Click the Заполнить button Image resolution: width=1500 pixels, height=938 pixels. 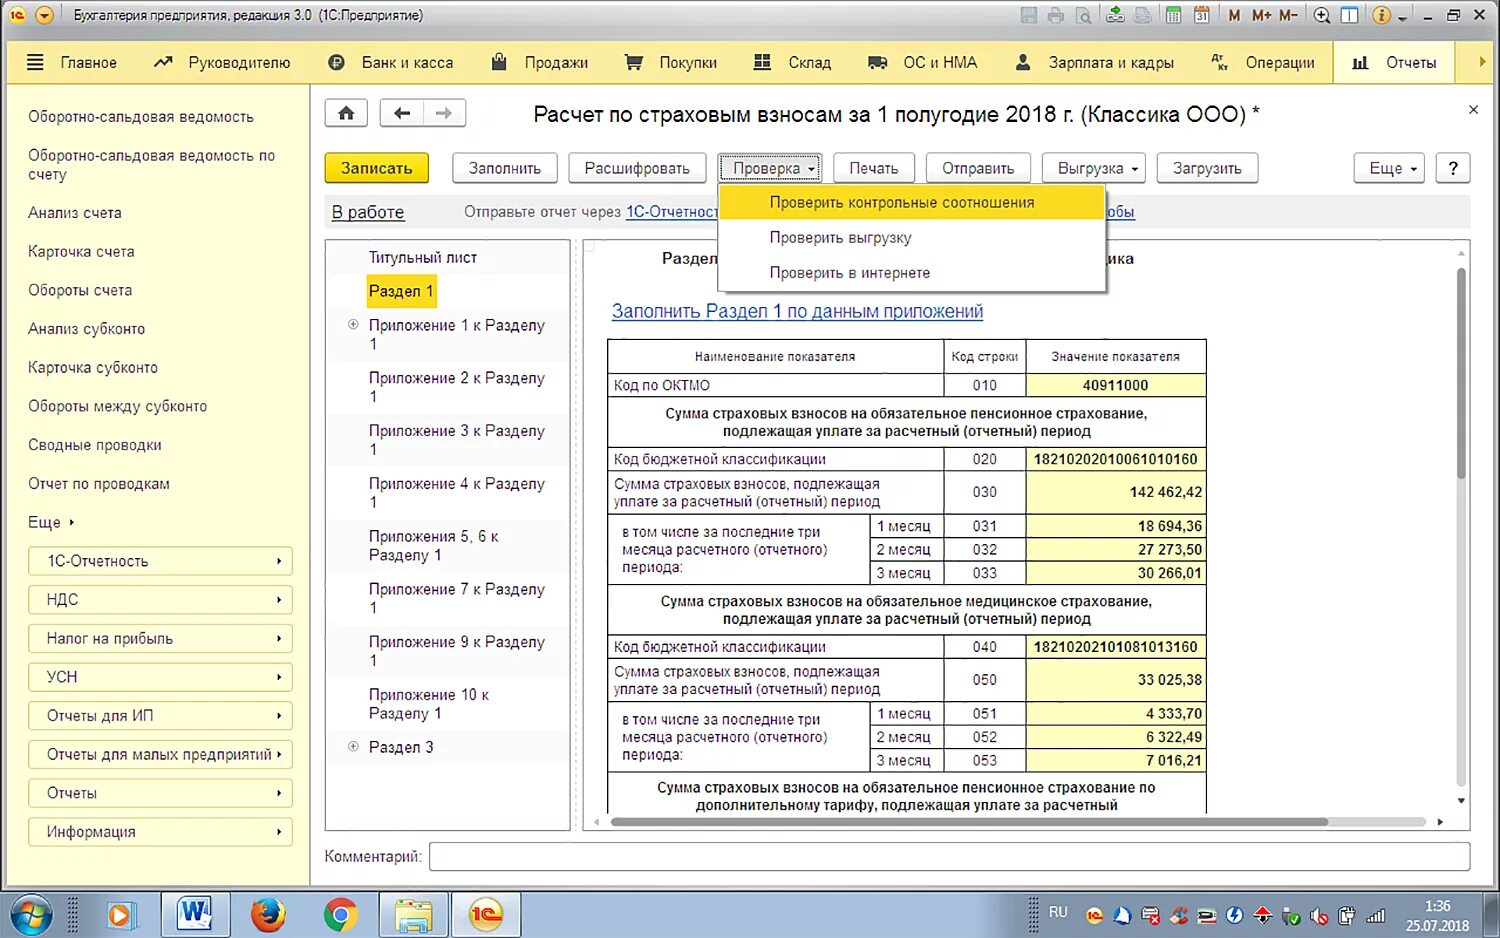coord(504,168)
